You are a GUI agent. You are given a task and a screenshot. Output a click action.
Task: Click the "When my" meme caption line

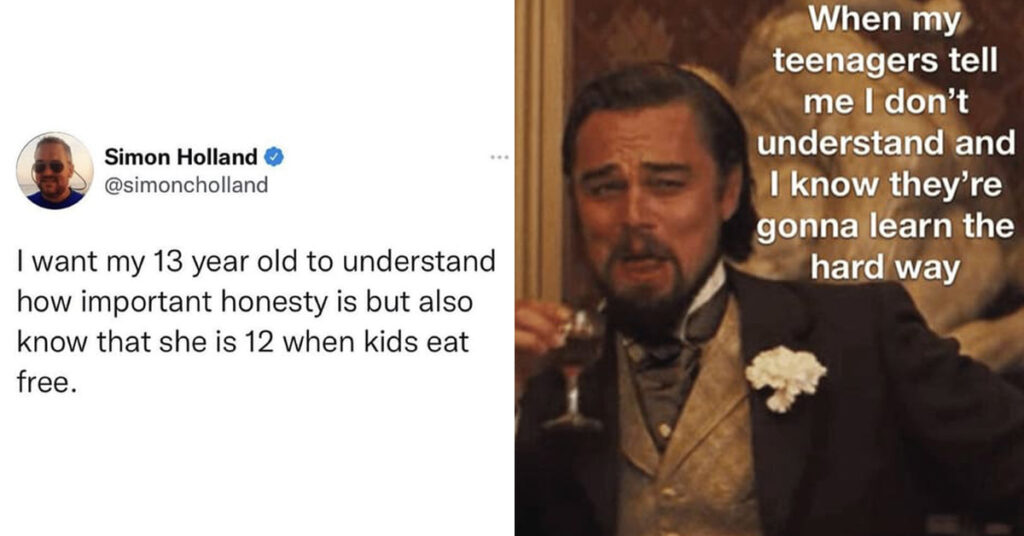[x=885, y=20]
